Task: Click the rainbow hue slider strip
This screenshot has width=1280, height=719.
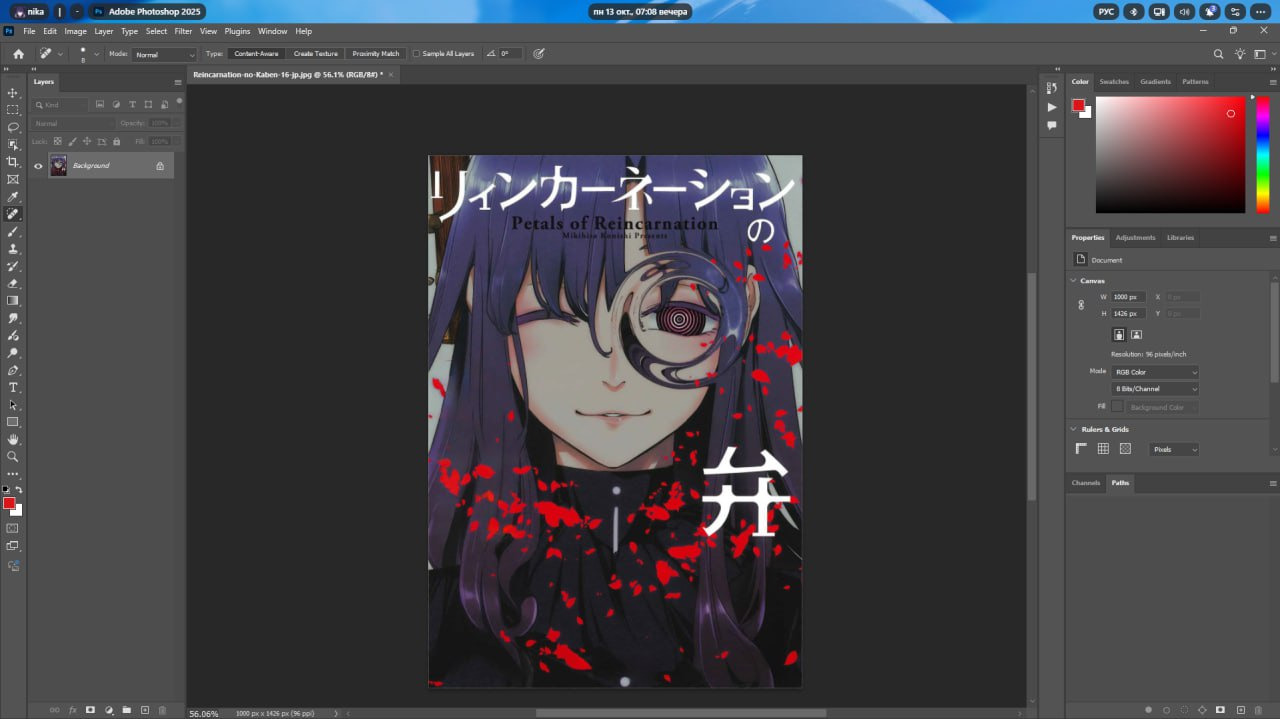Action: (1263, 154)
